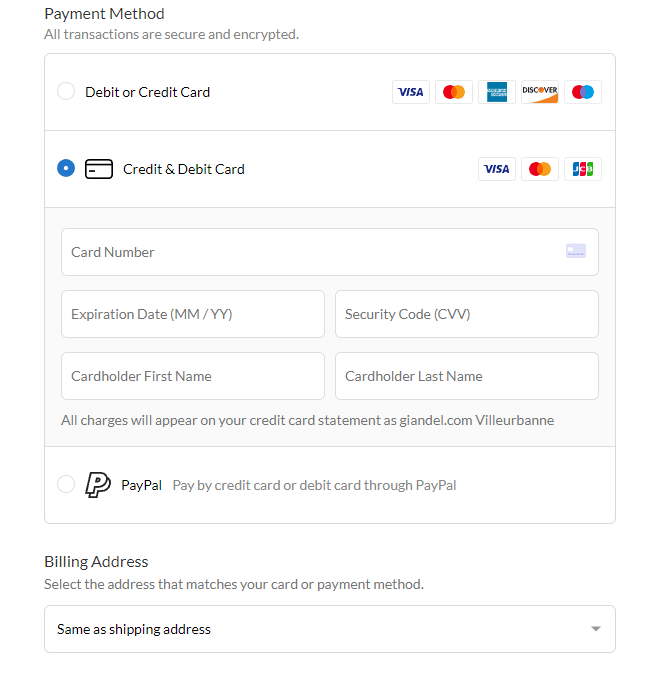Click the JCB card logo

click(x=582, y=169)
